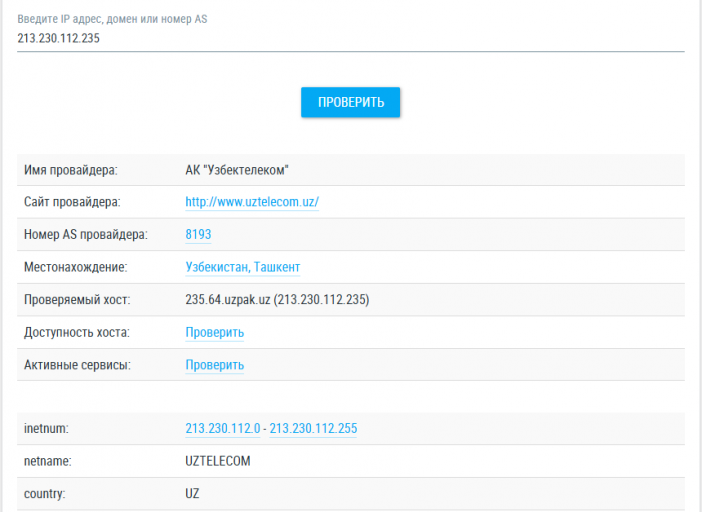Click the Имя провайдера: label

coord(71,170)
